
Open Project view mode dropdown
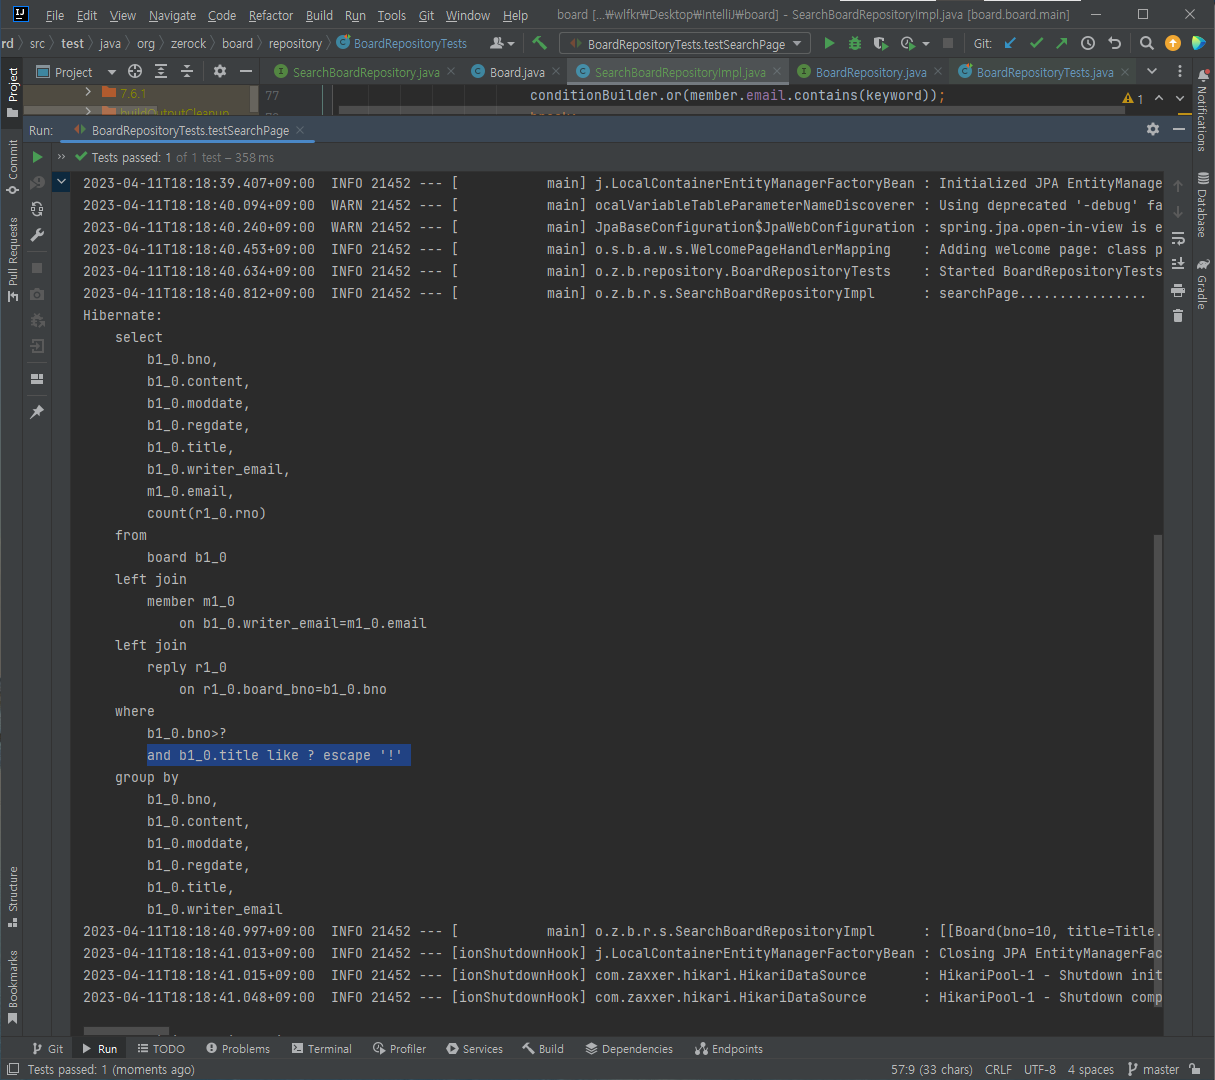coord(111,72)
